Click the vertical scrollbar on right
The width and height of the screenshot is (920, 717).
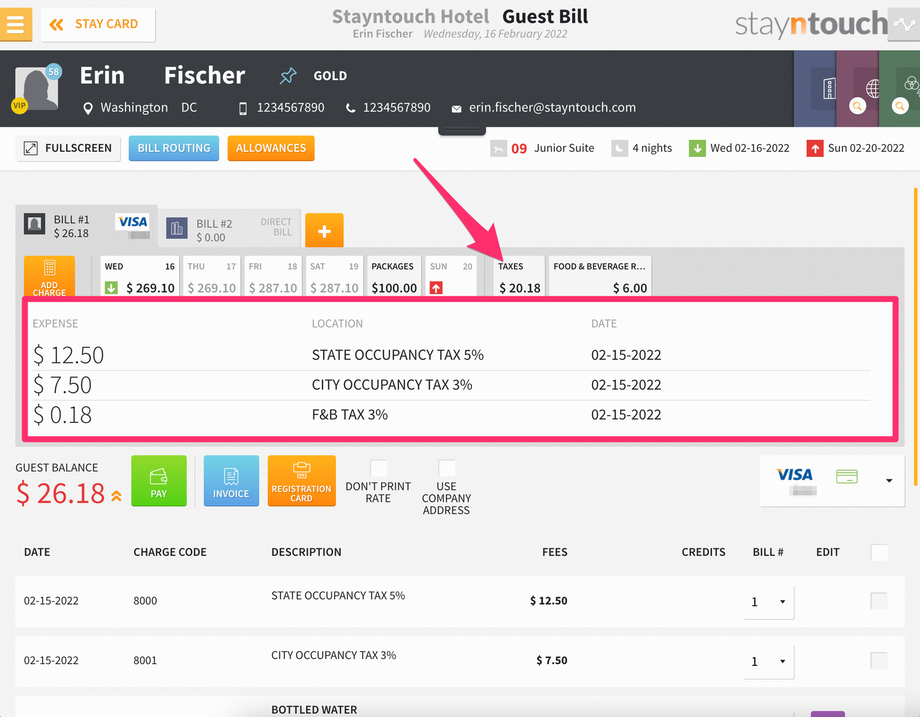(915, 336)
